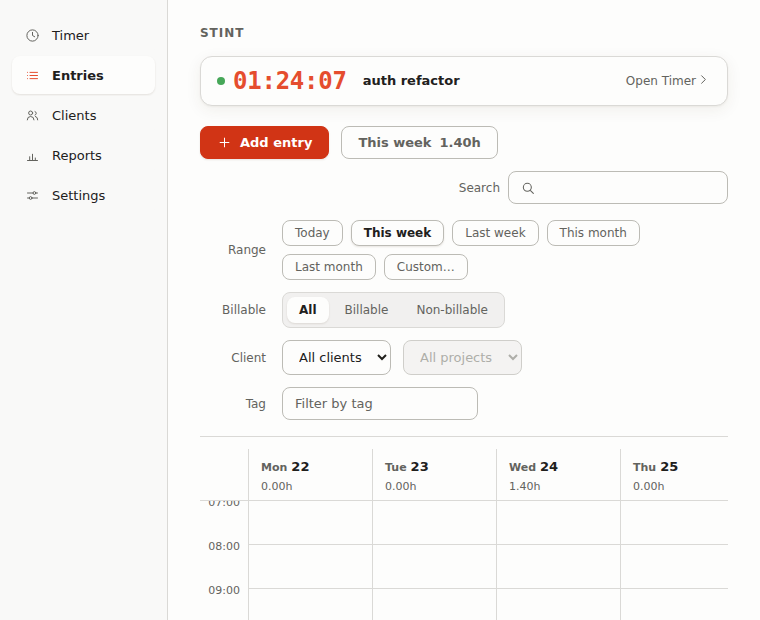Click the 1.40h total under Wed 24

[524, 486]
